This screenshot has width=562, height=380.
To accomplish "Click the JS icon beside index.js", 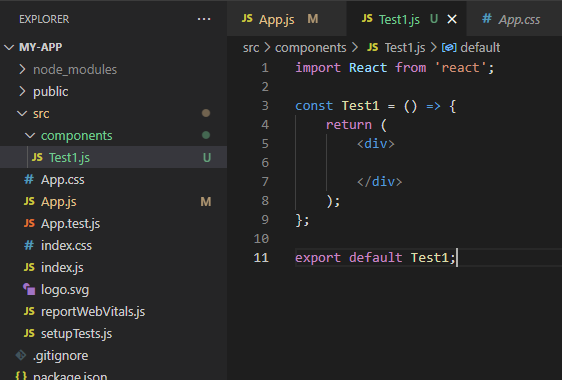I will coord(29,267).
